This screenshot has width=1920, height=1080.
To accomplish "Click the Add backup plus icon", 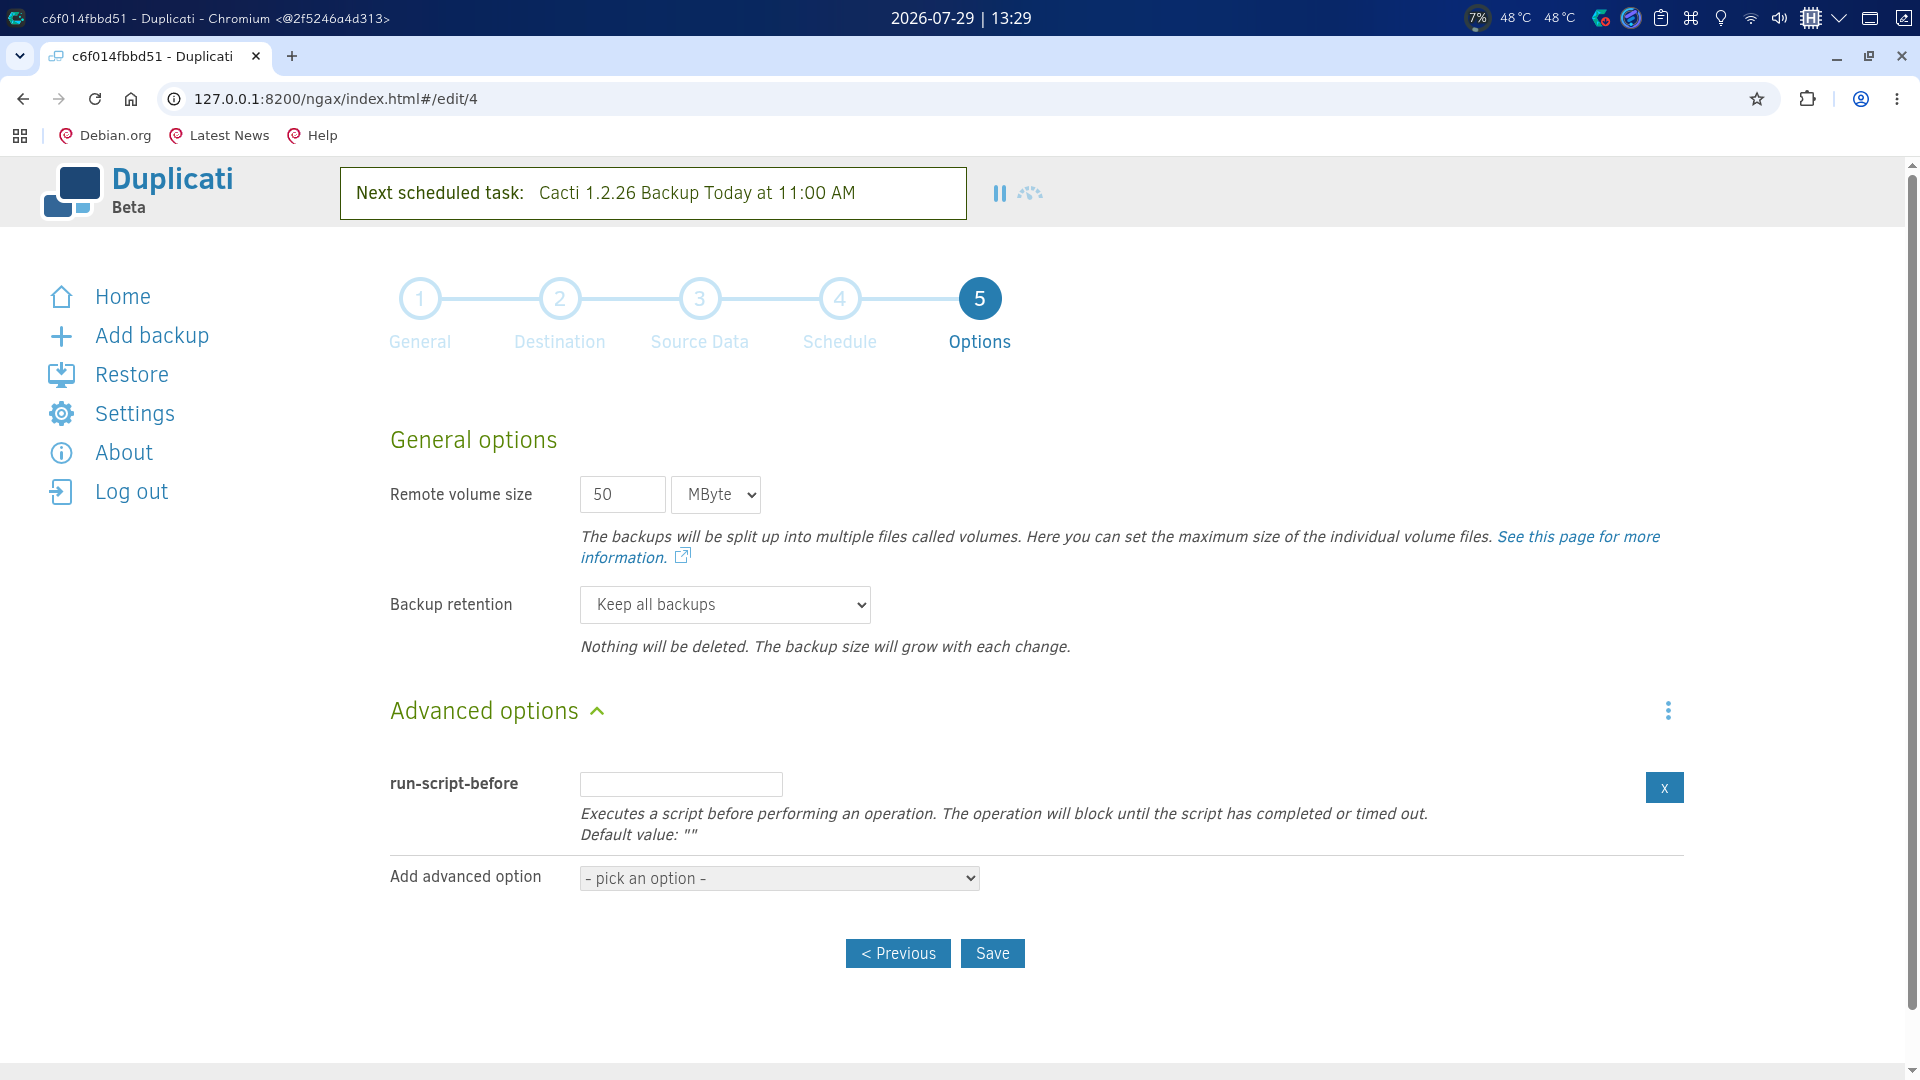I will [61, 336].
